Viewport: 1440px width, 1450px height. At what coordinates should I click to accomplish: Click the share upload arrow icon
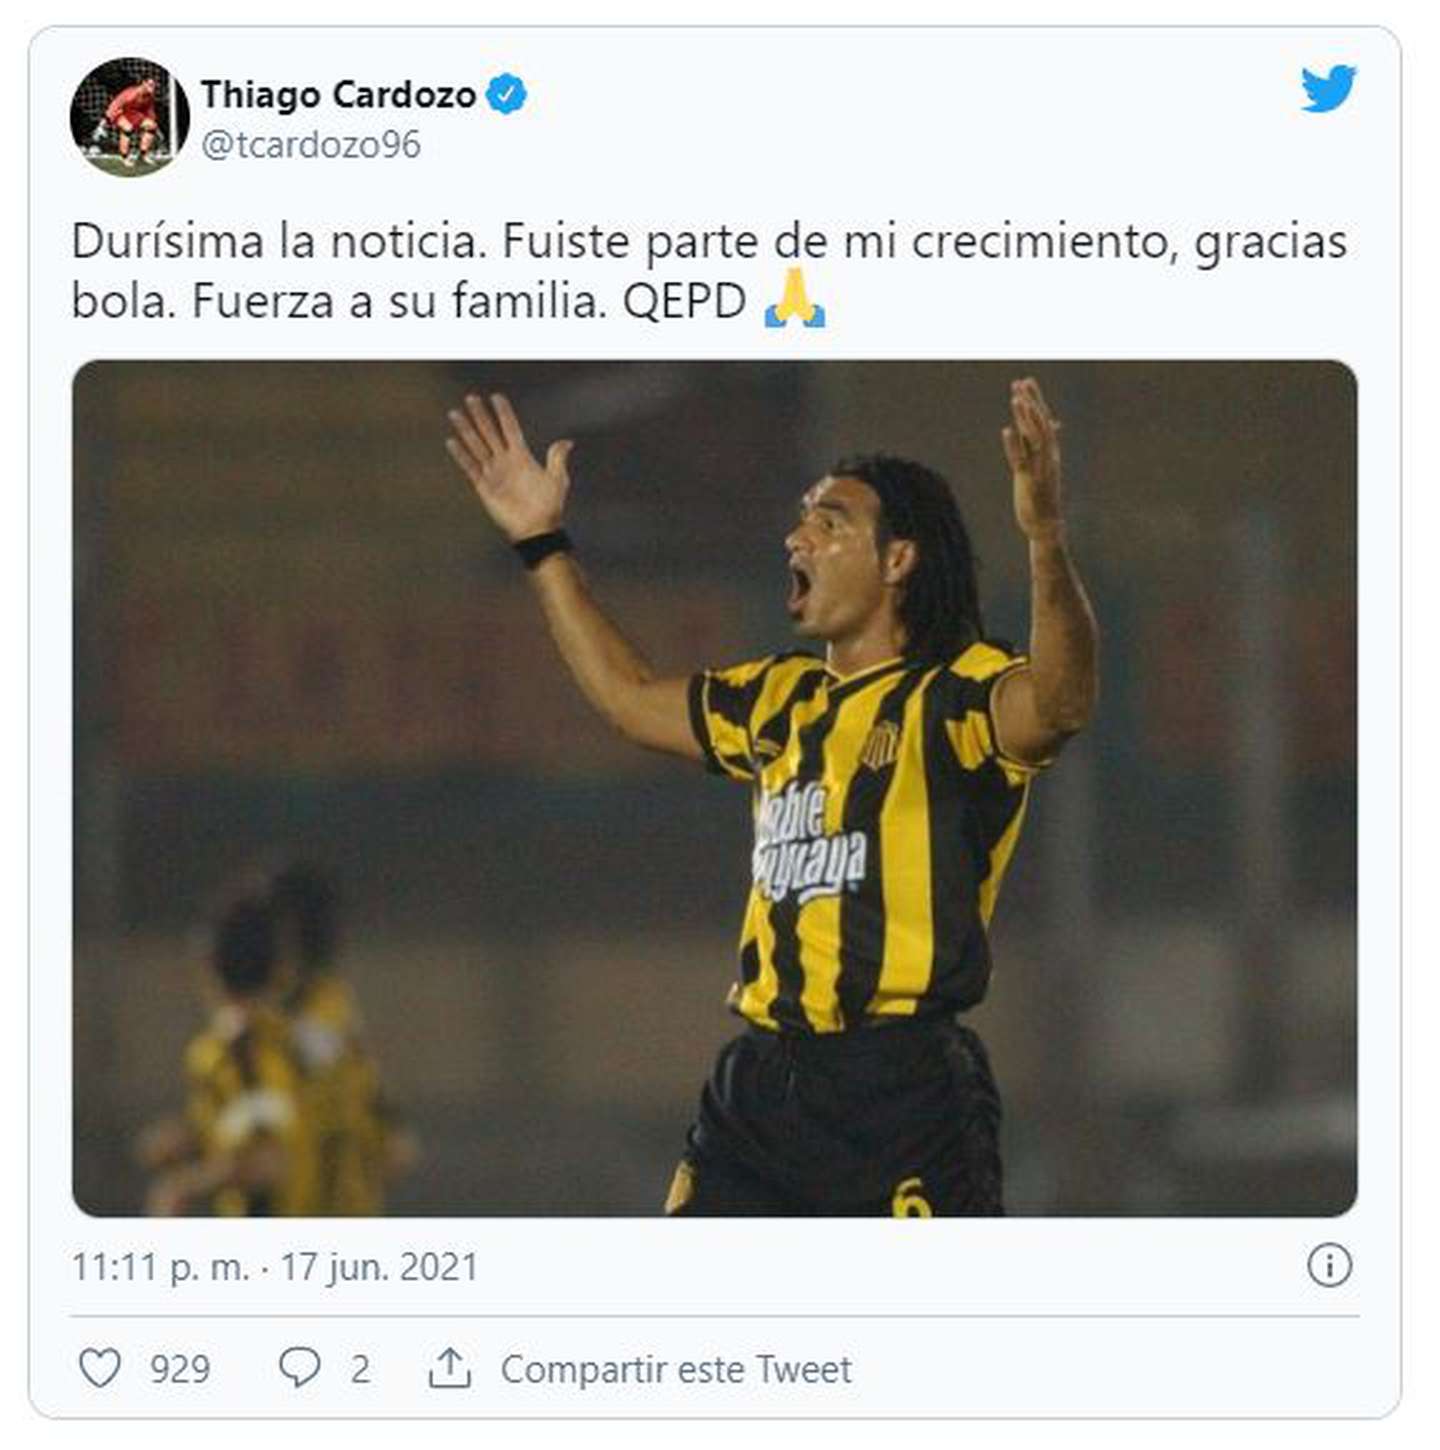(450, 1367)
